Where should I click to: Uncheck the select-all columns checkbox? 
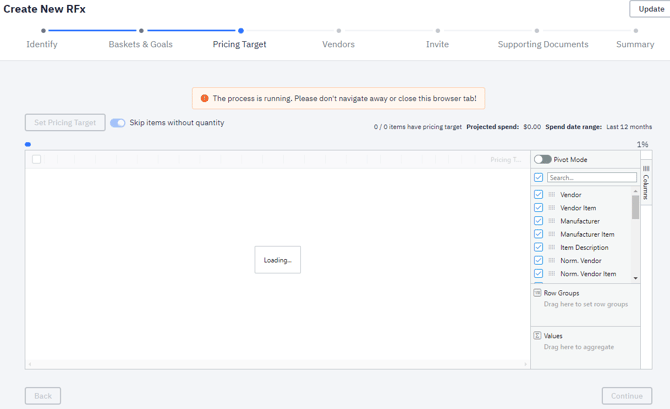(538, 177)
